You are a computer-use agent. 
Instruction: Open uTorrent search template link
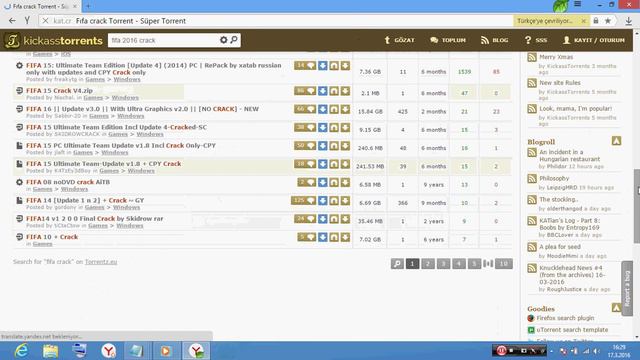[572, 330]
